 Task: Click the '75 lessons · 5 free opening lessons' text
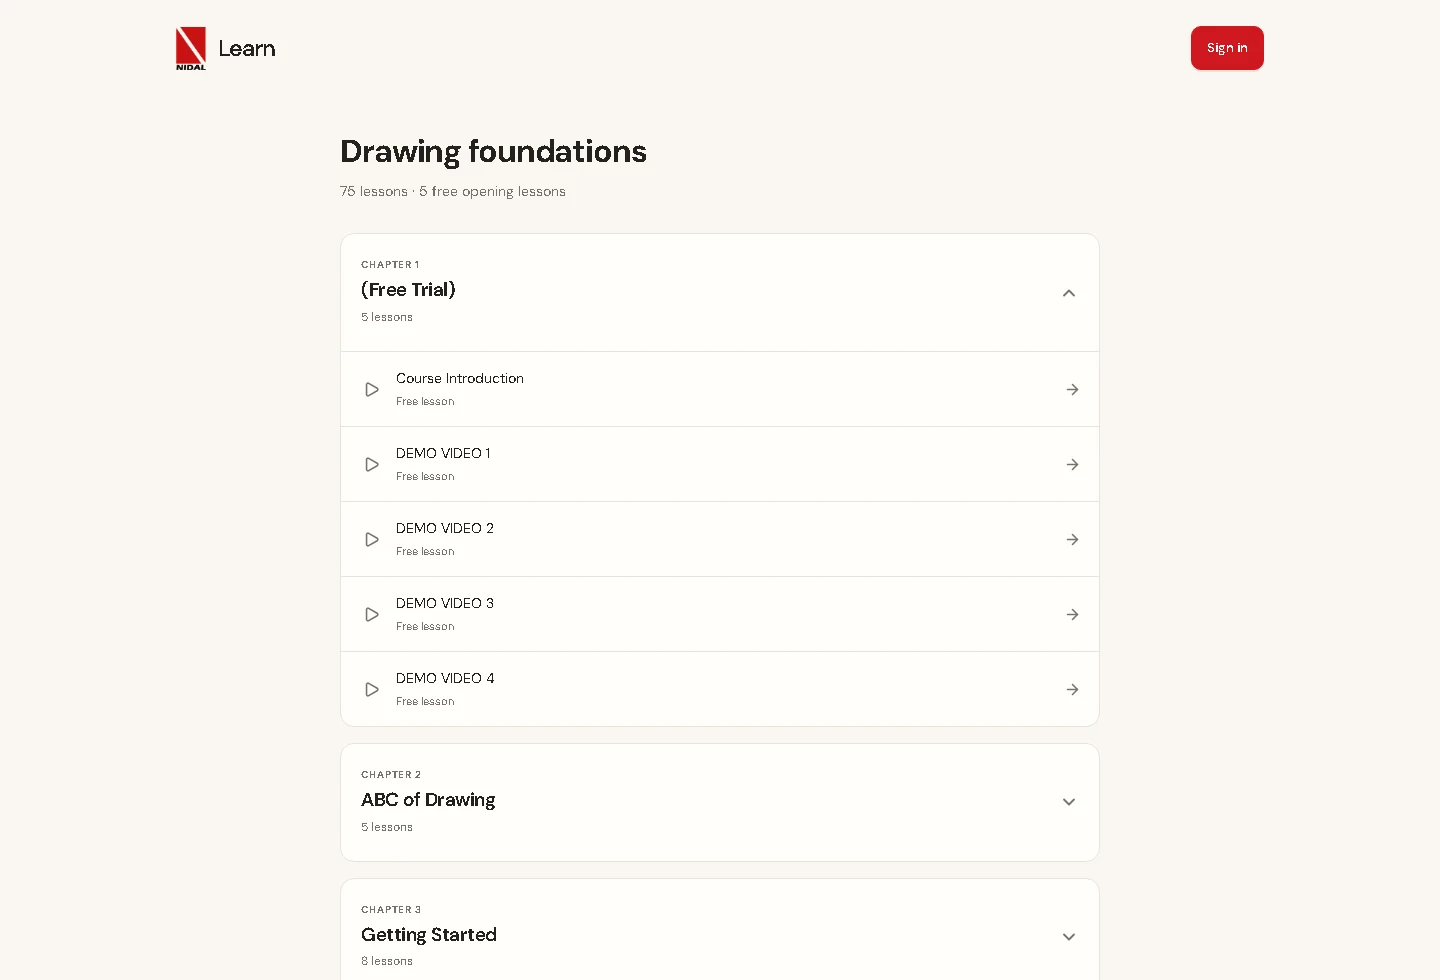click(x=453, y=191)
